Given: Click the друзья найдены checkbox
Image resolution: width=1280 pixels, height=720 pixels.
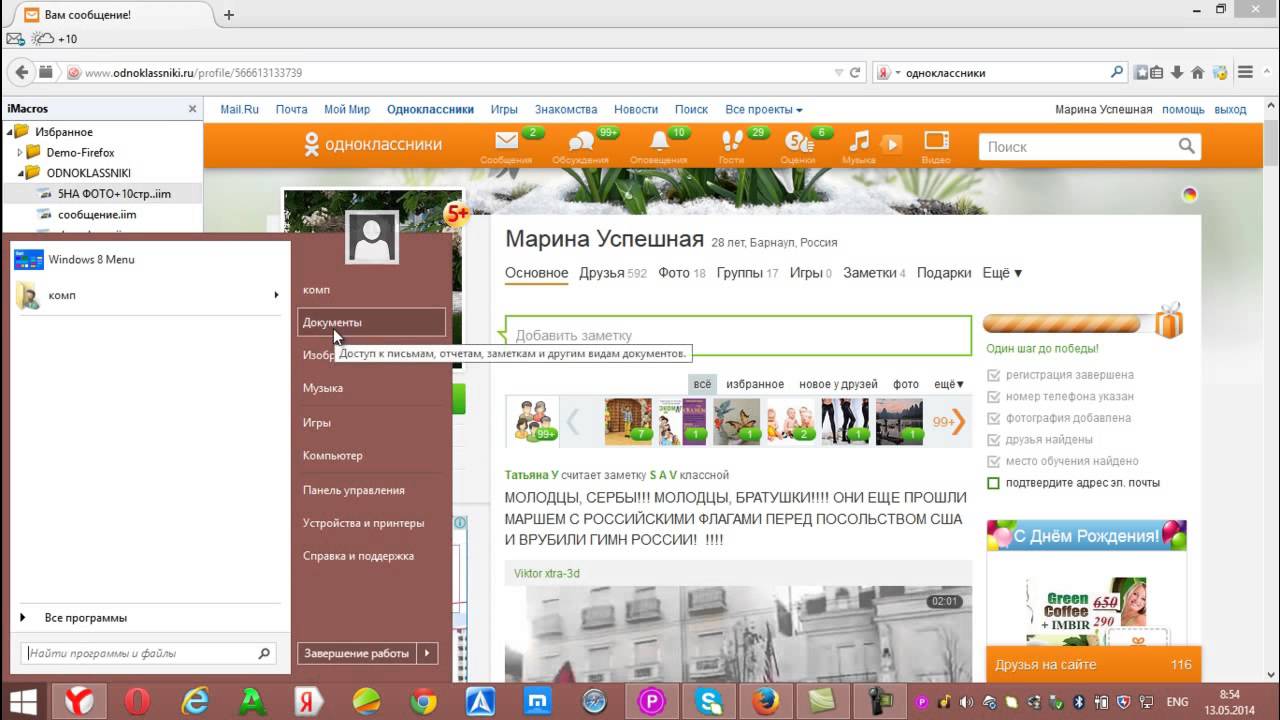Looking at the screenshot, I should pos(993,440).
